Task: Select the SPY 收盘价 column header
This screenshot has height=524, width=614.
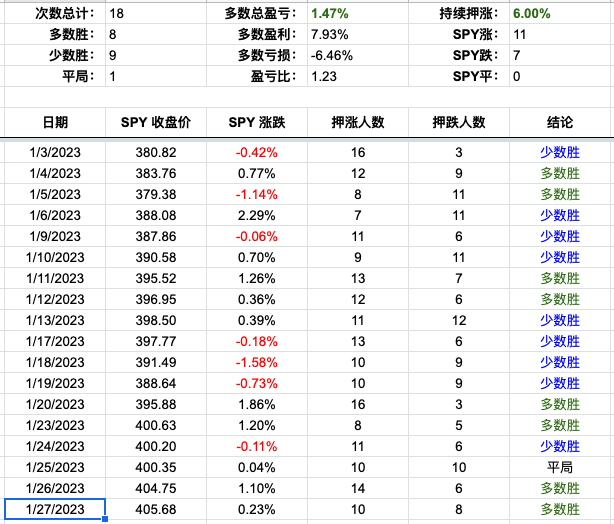Action: pos(156,122)
